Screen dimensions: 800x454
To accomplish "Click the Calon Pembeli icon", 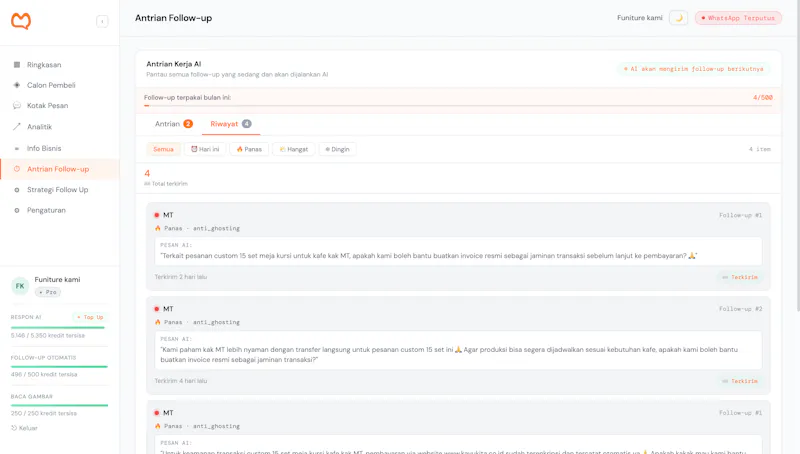I will pyautogui.click(x=17, y=85).
